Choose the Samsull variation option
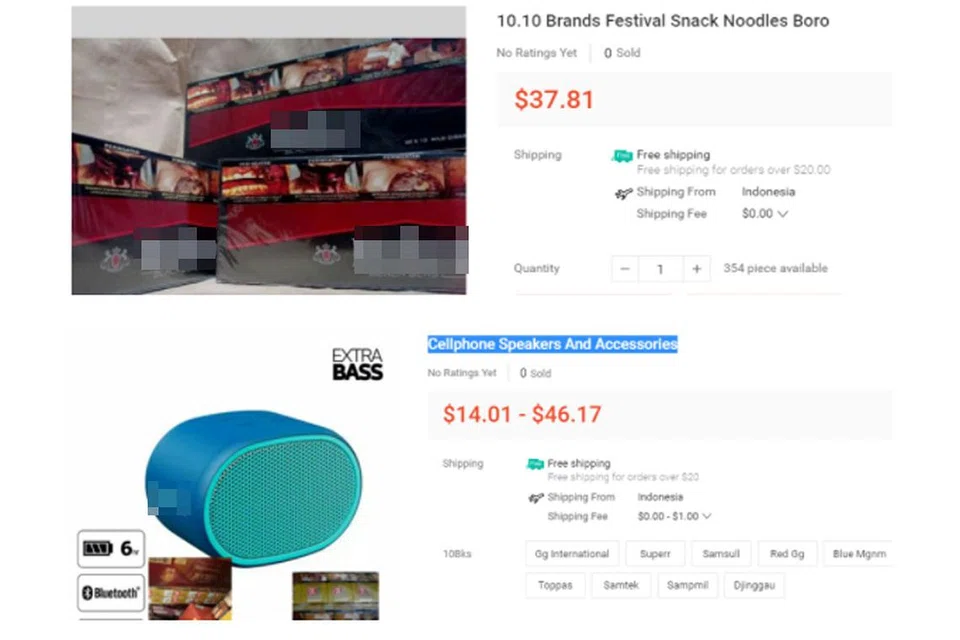The height and width of the screenshot is (640, 960). [x=721, y=553]
